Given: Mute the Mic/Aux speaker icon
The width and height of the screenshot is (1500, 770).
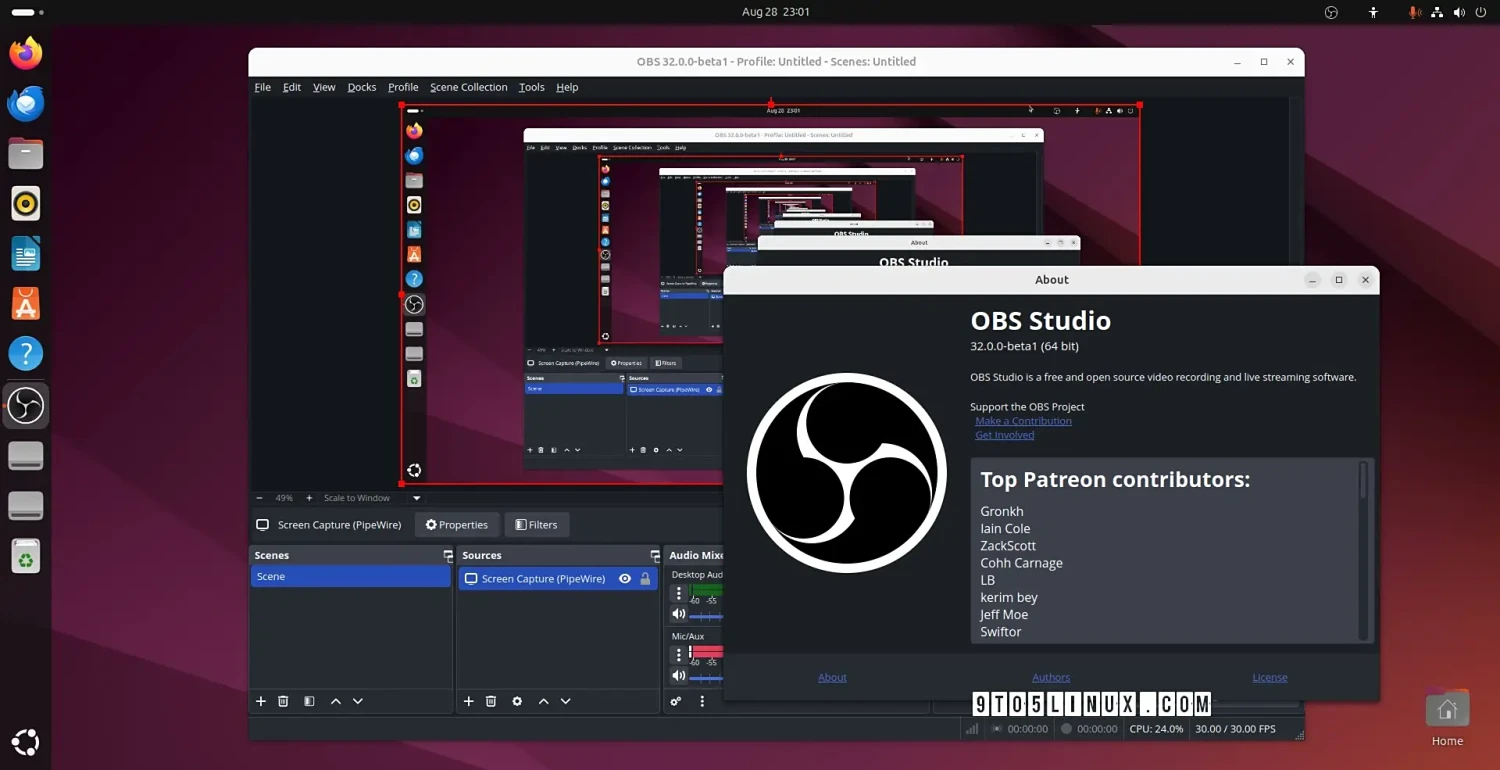Looking at the screenshot, I should pos(679,675).
